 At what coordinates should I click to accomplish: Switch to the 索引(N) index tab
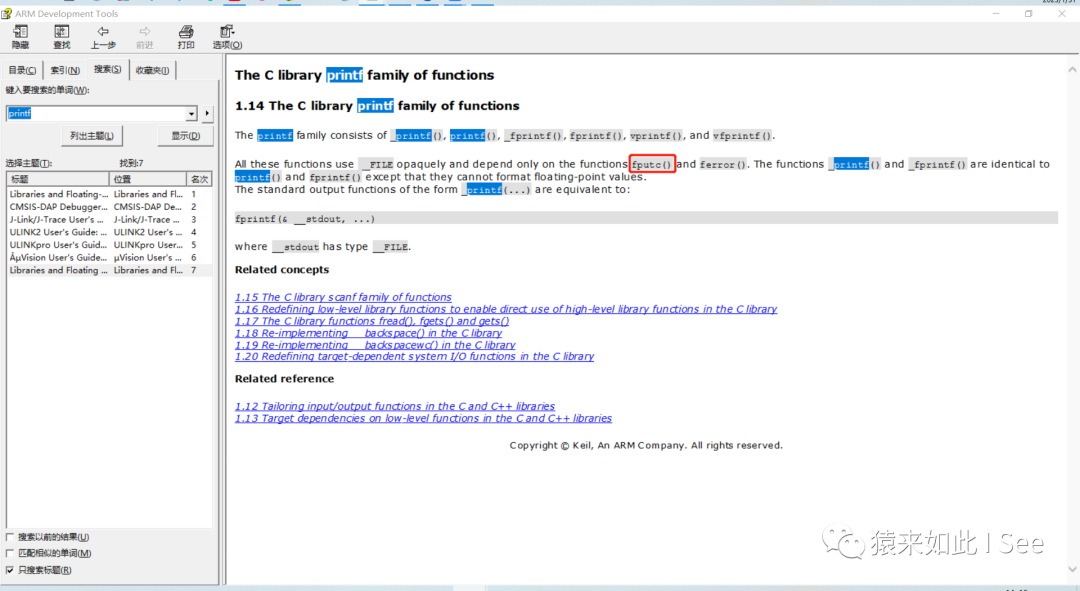(65, 70)
